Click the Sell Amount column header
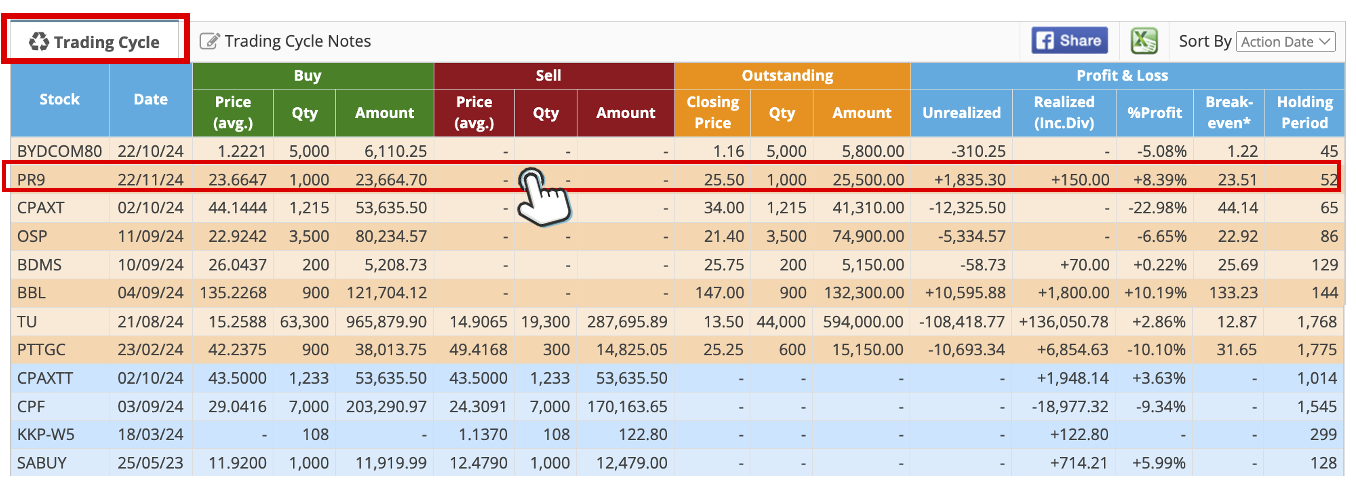 tap(626, 113)
